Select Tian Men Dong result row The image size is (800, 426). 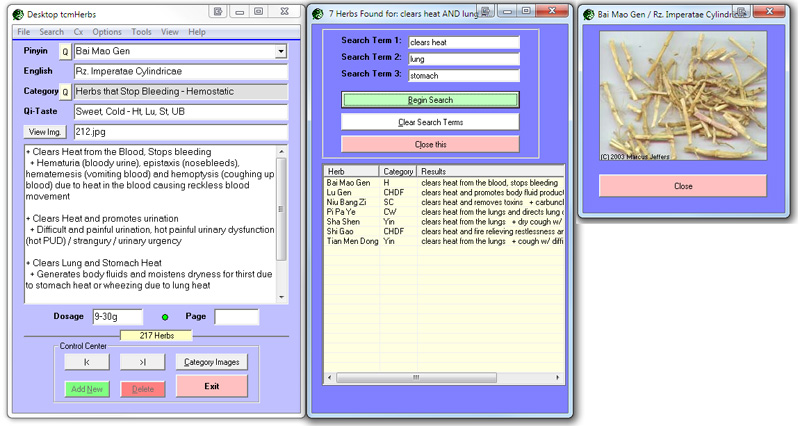click(x=444, y=241)
